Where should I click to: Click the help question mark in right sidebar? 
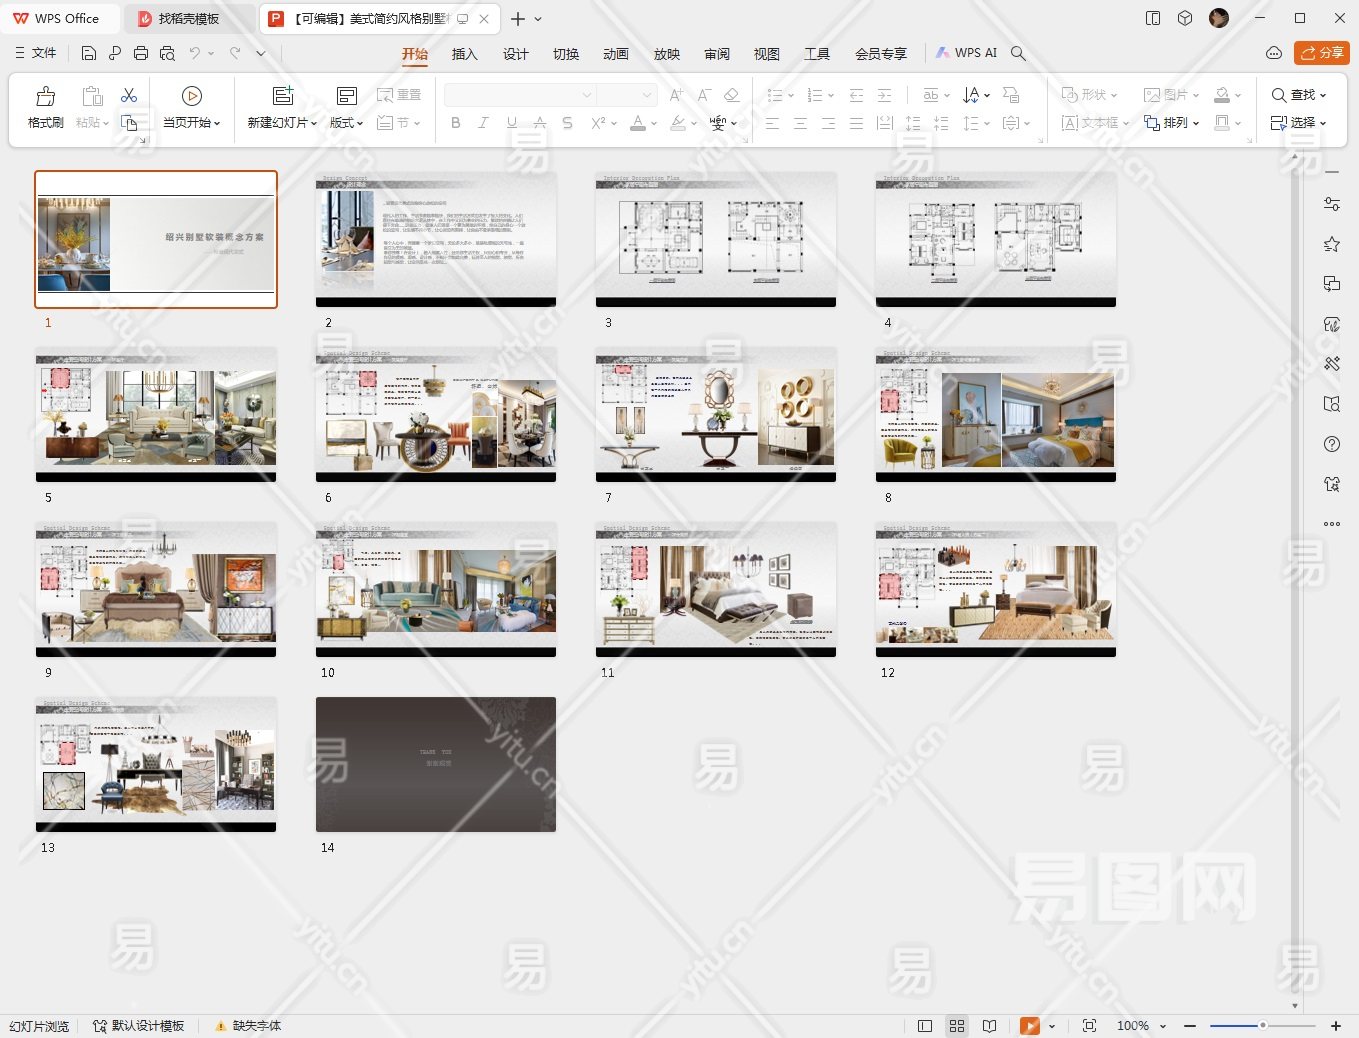point(1331,444)
